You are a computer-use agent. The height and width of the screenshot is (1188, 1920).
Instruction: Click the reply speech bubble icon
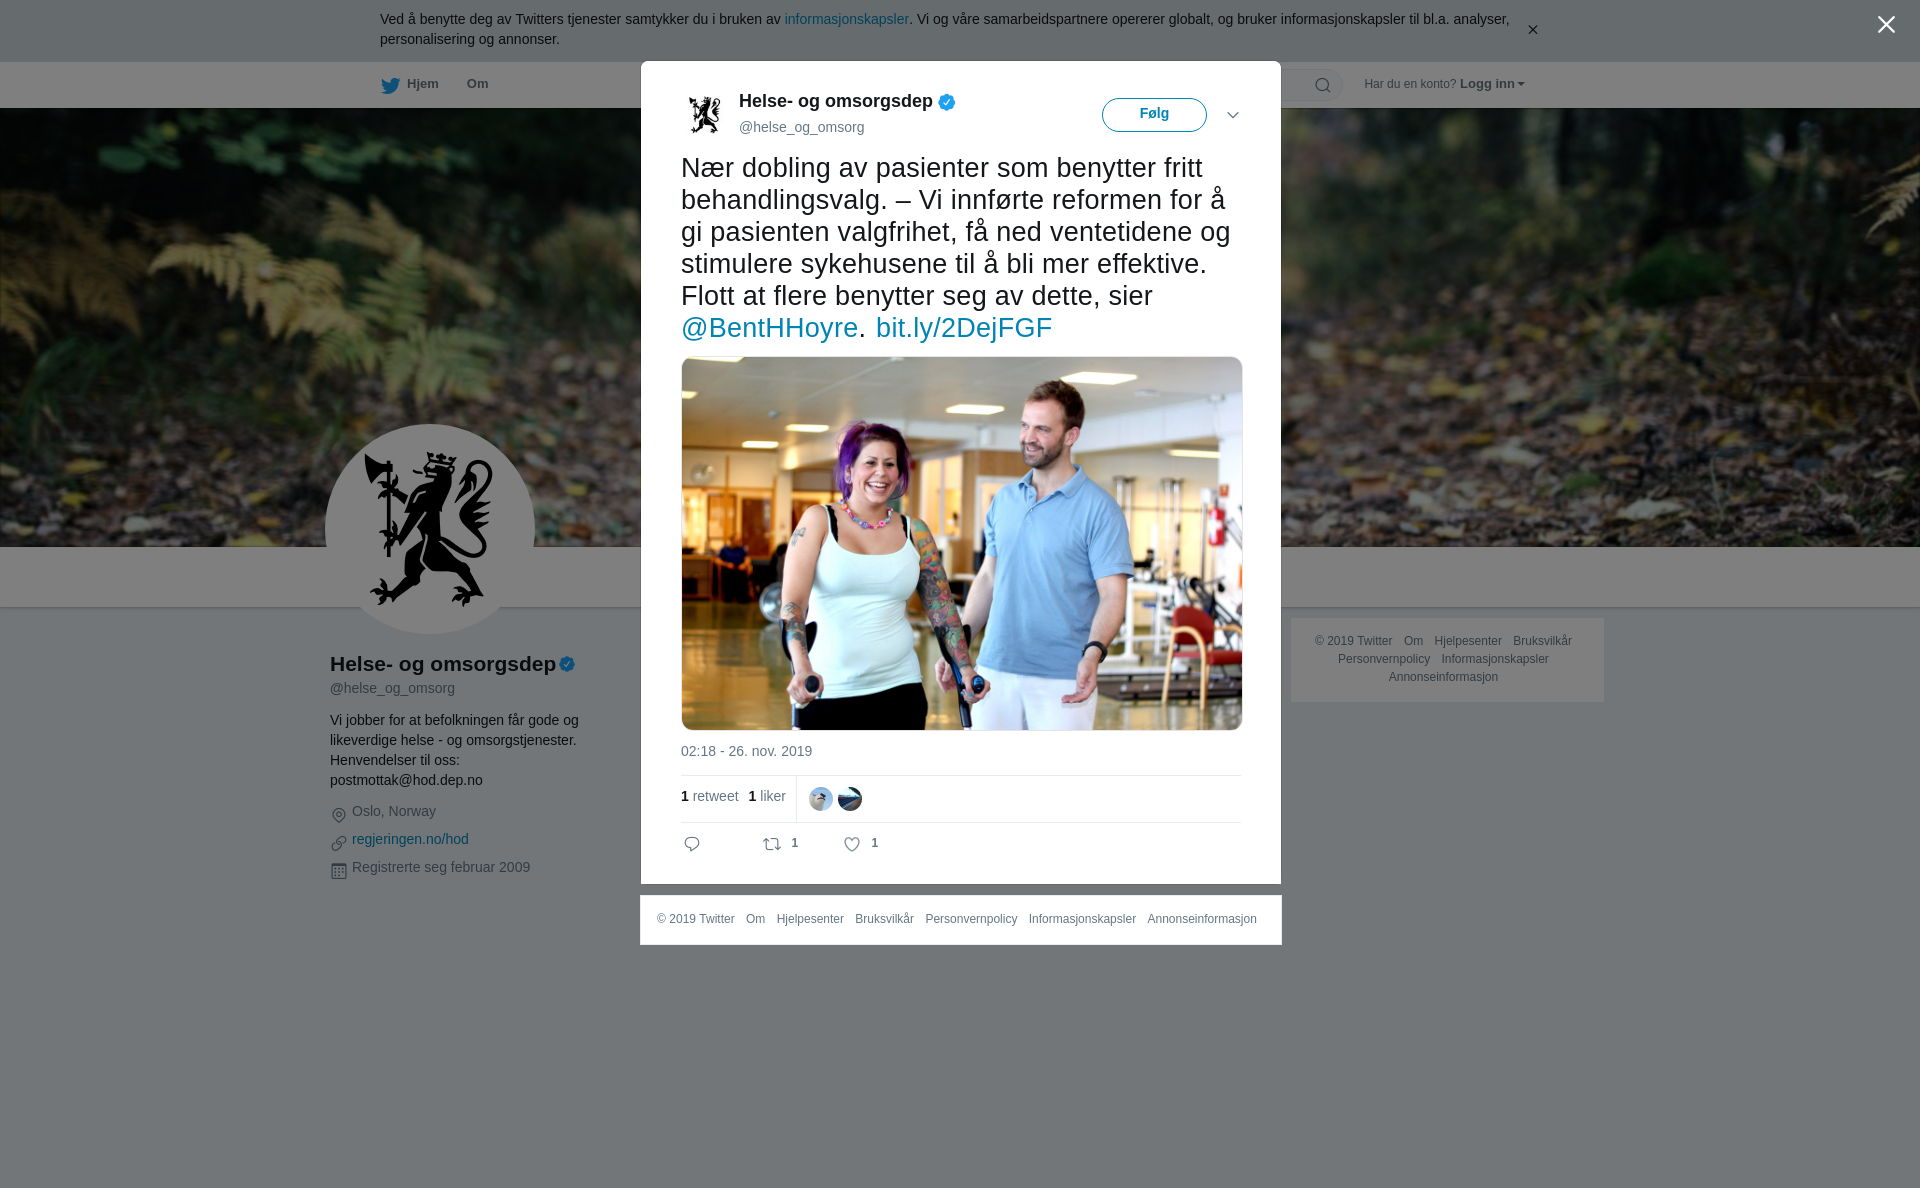[x=692, y=844]
